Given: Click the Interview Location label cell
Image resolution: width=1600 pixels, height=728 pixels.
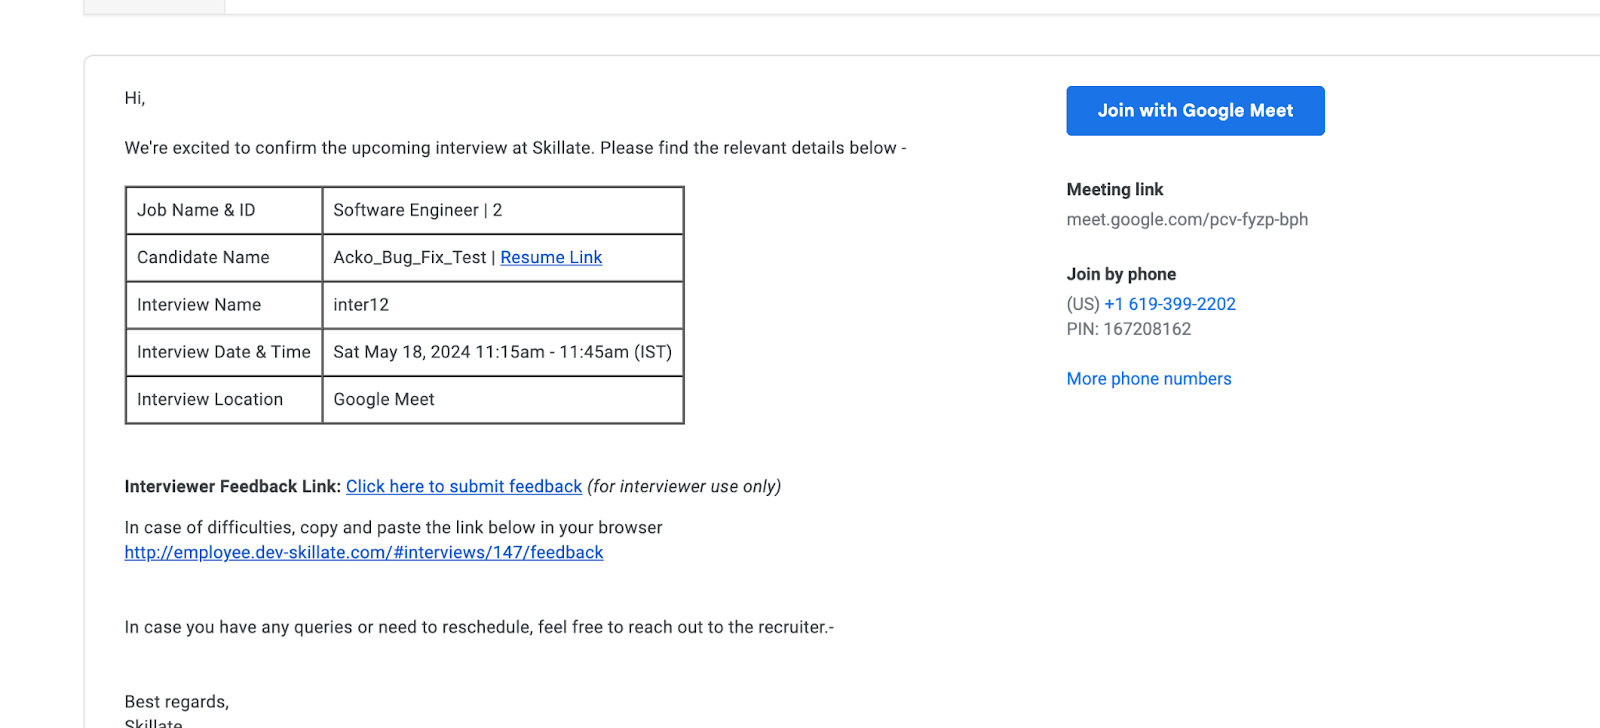Looking at the screenshot, I should 224,400.
